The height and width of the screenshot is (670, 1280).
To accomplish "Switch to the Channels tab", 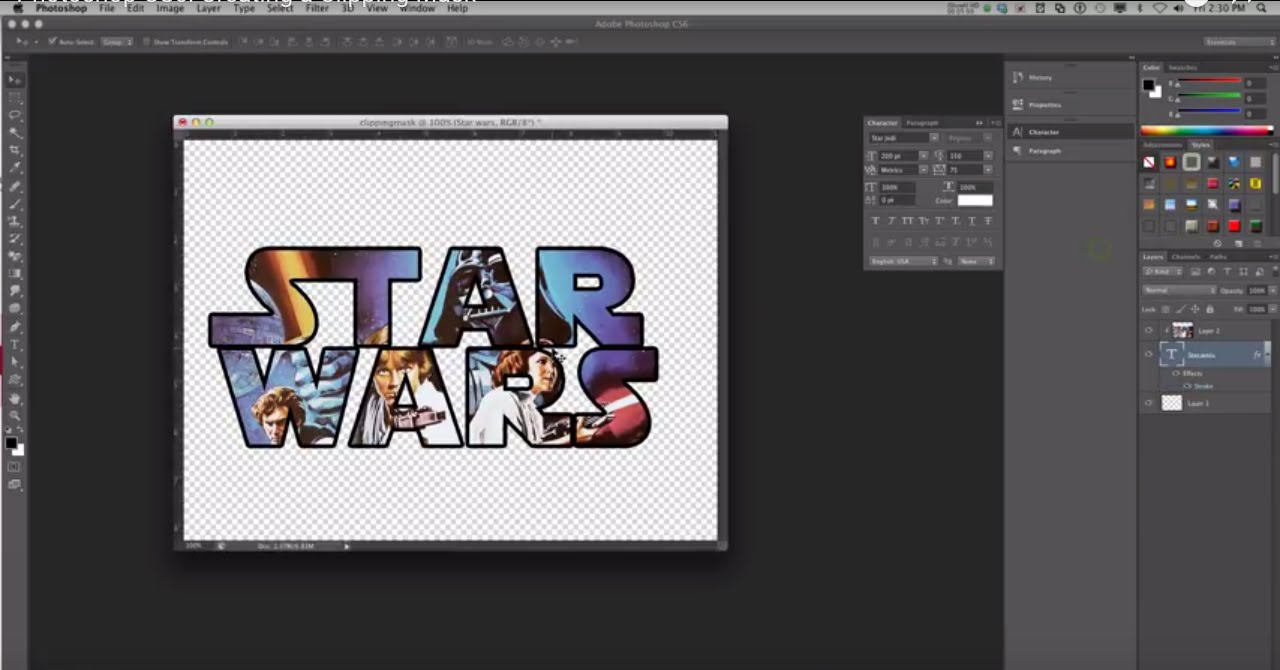I will coord(1185,257).
